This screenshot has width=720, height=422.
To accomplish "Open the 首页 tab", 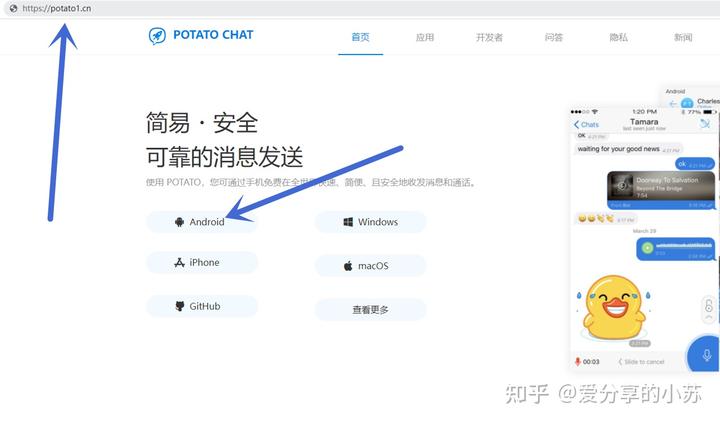I will pyautogui.click(x=360, y=37).
